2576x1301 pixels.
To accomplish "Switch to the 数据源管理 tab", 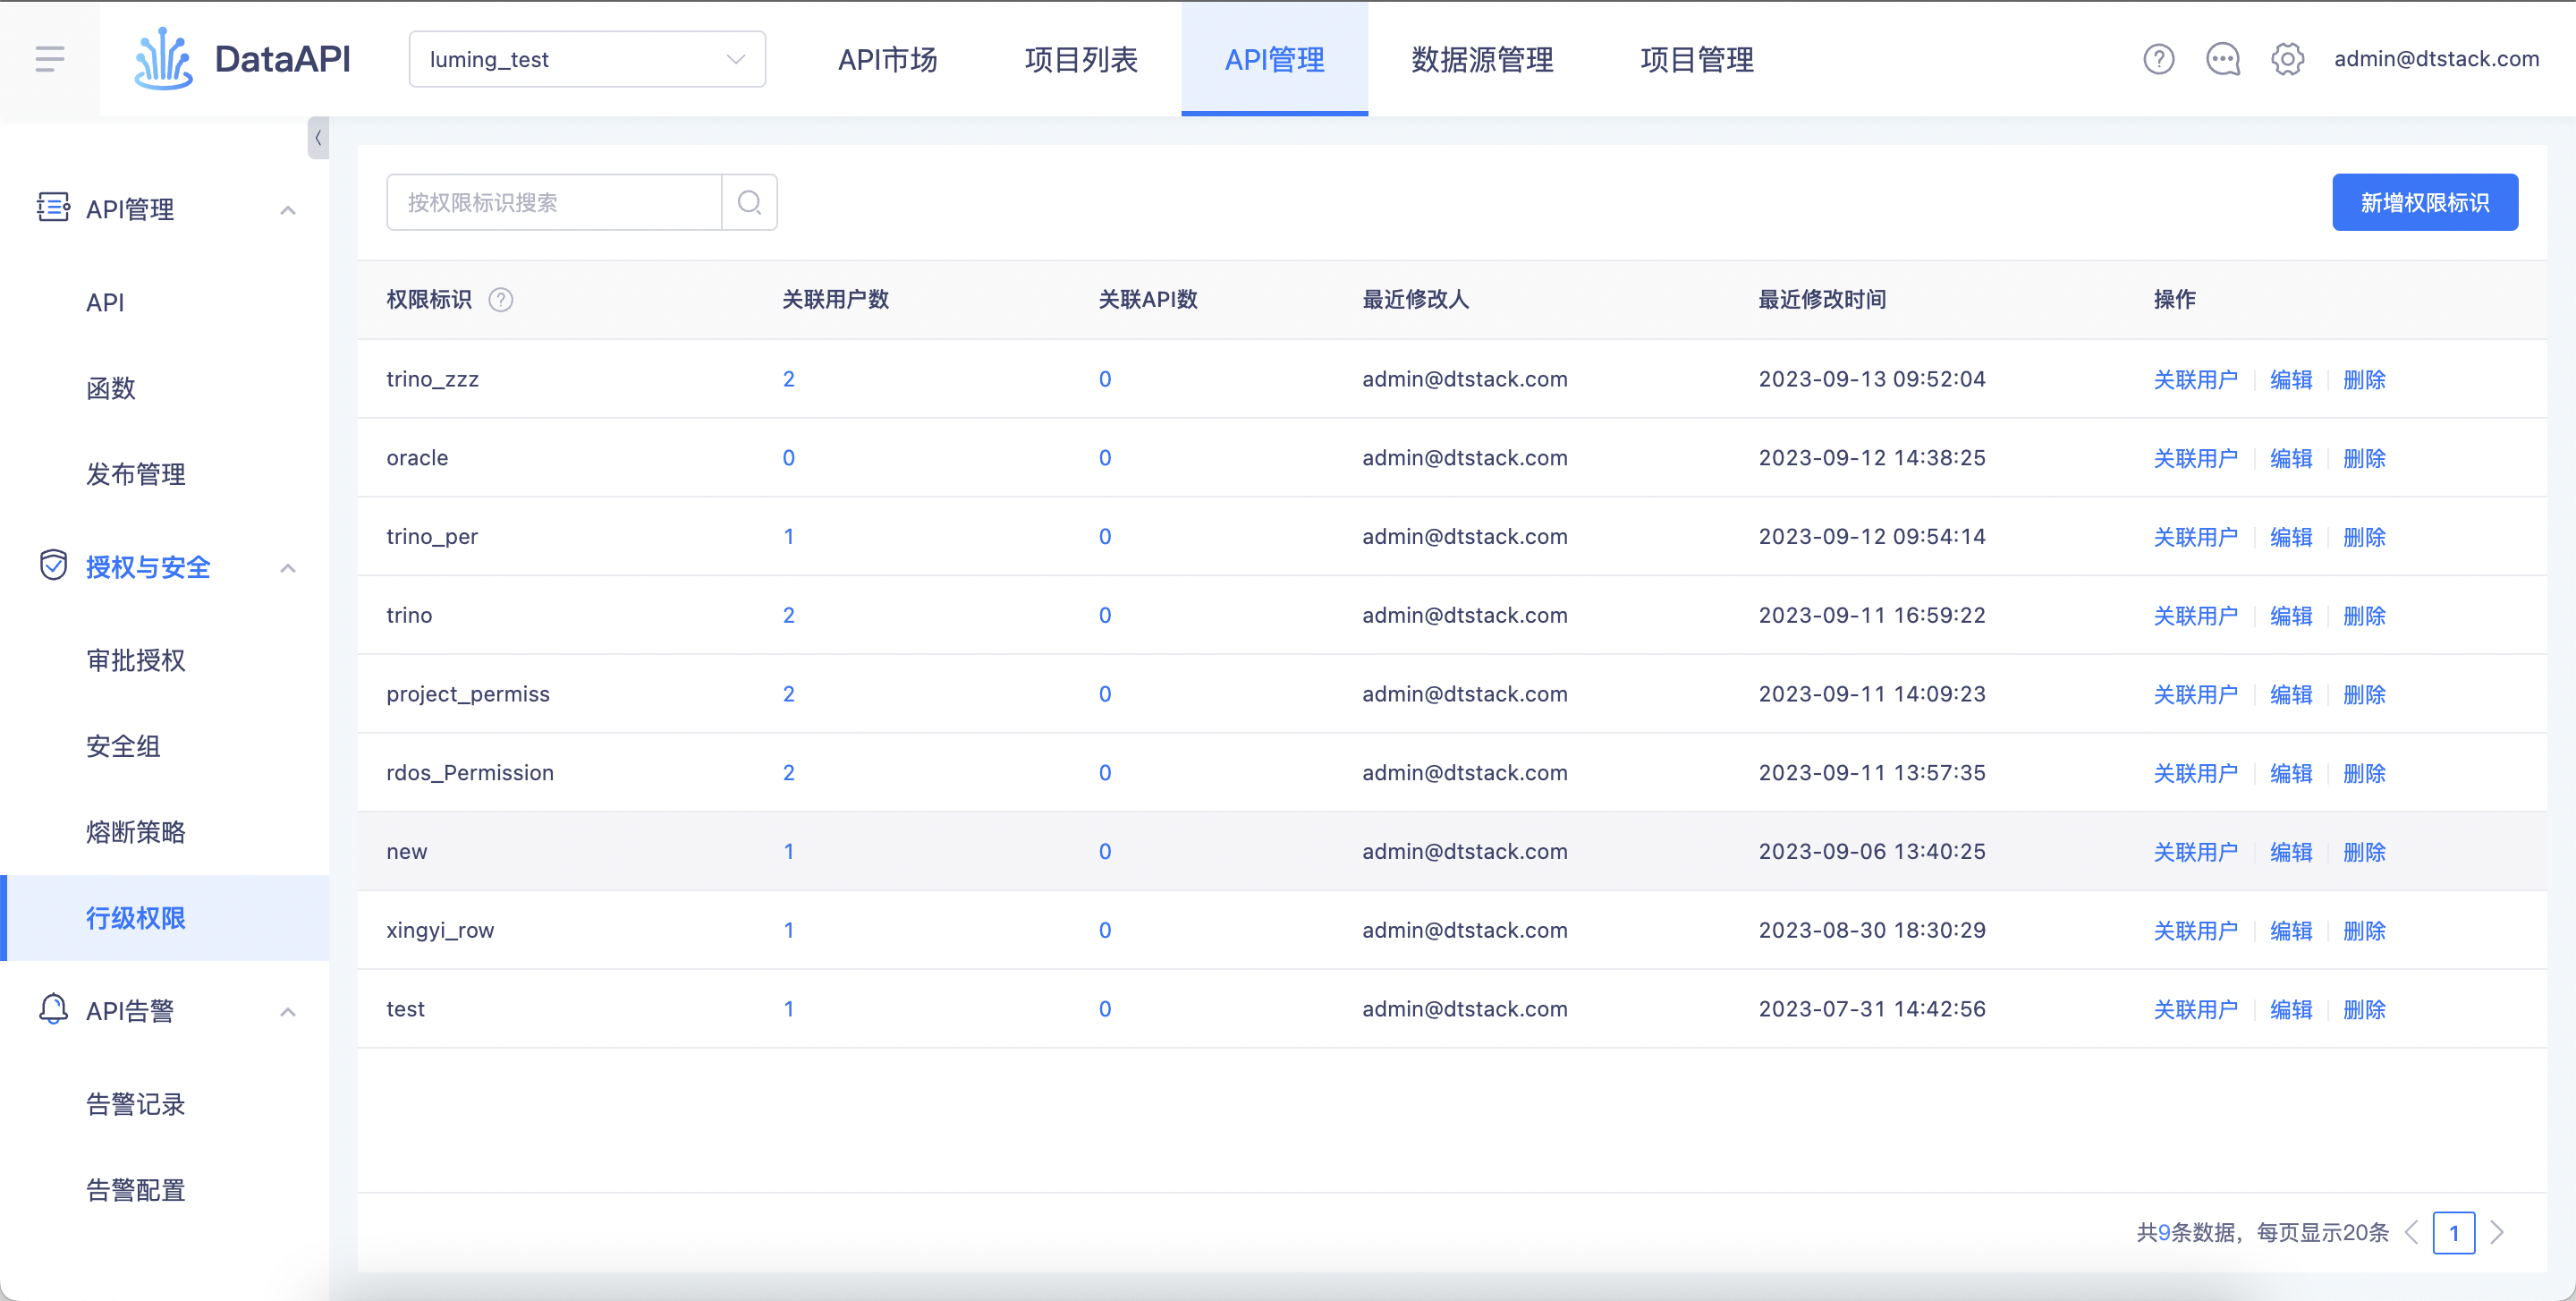I will pos(1482,59).
